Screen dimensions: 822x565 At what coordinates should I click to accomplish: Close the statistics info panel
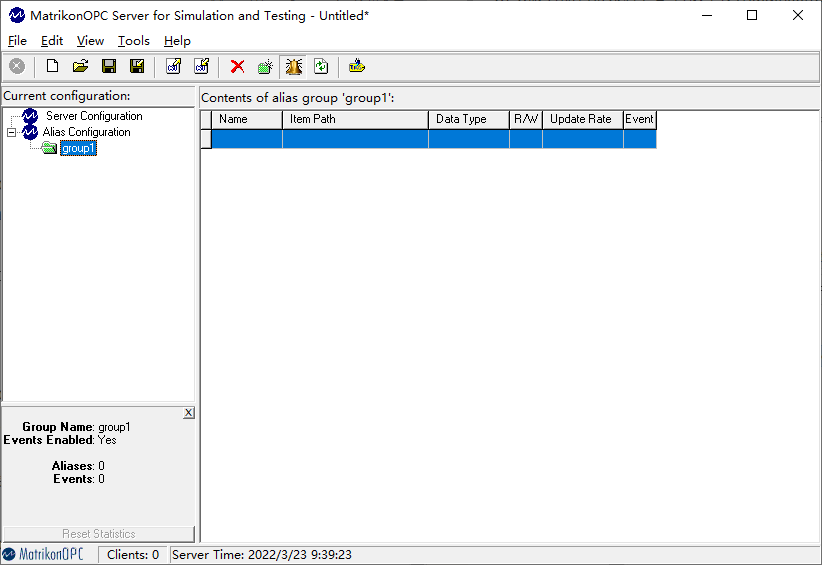click(x=189, y=413)
